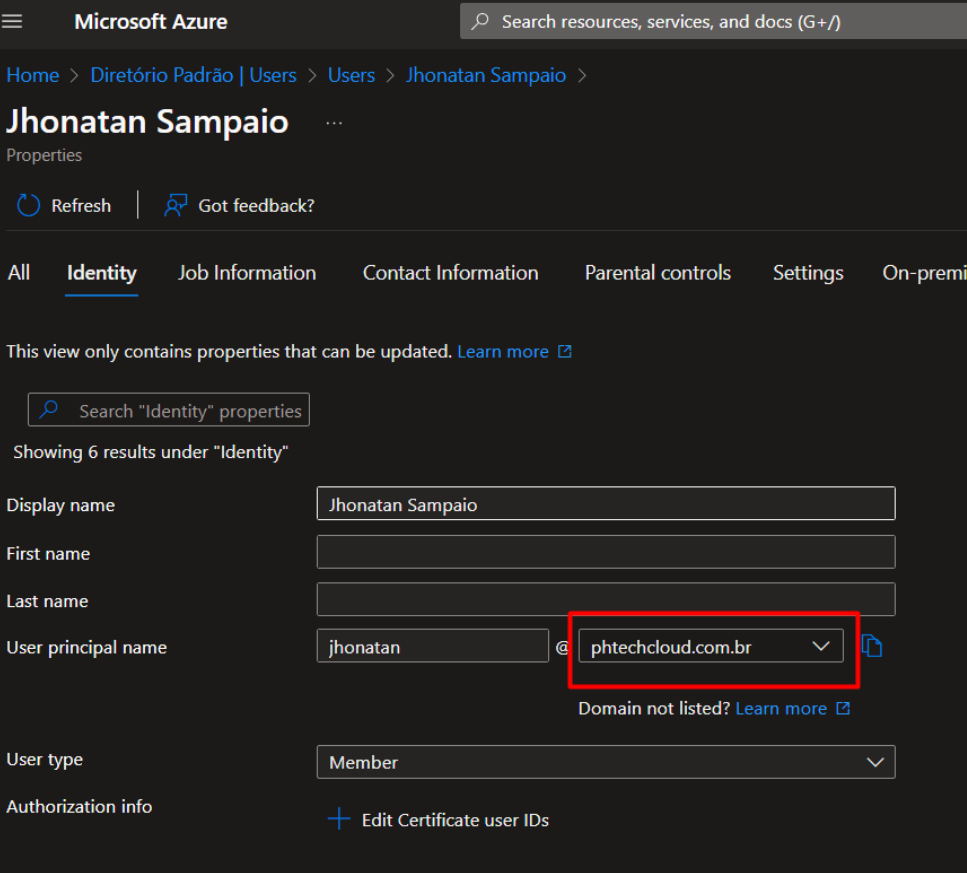Switch to the All tab
The height and width of the screenshot is (873, 967).
click(19, 273)
